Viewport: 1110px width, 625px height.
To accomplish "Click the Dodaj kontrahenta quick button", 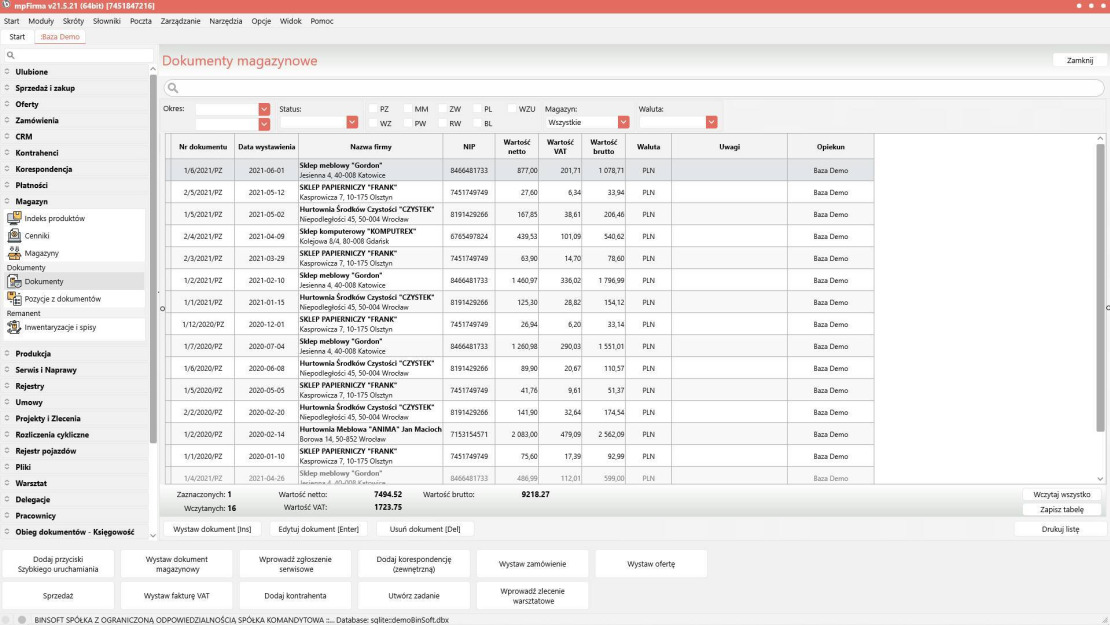I will pos(295,596).
